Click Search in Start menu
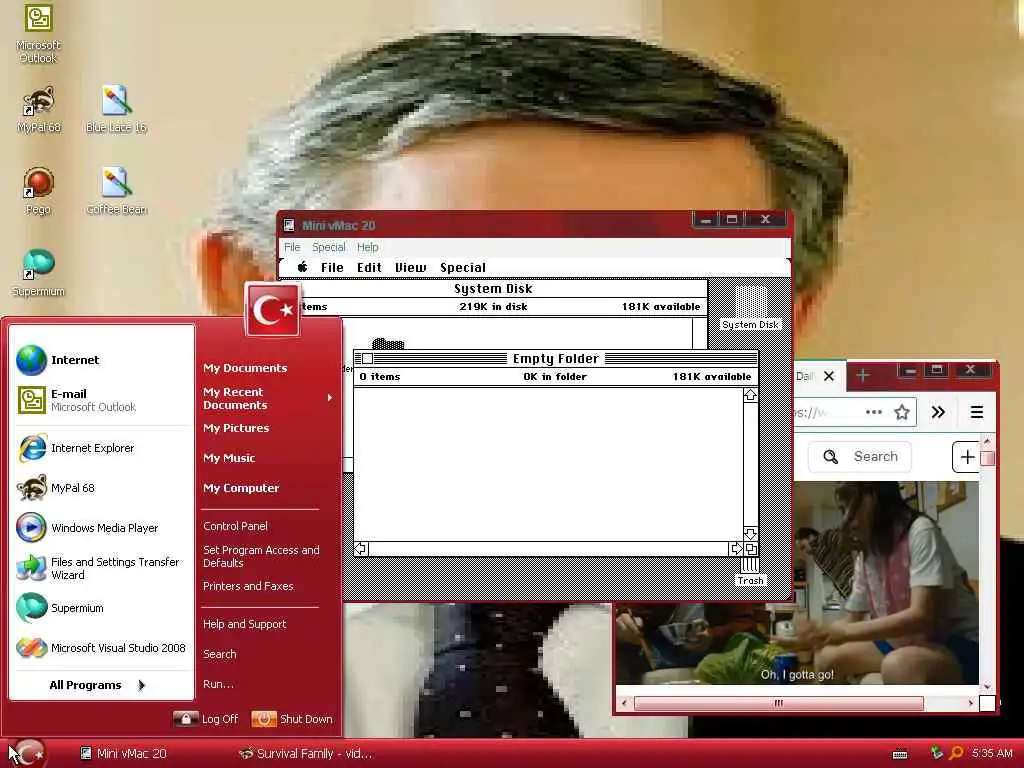1024x768 pixels. [x=219, y=654]
